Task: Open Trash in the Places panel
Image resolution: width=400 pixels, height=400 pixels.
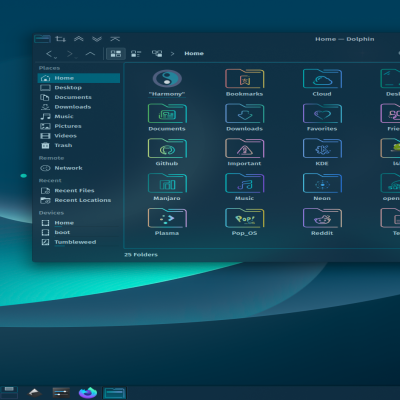Action: (79, 145)
